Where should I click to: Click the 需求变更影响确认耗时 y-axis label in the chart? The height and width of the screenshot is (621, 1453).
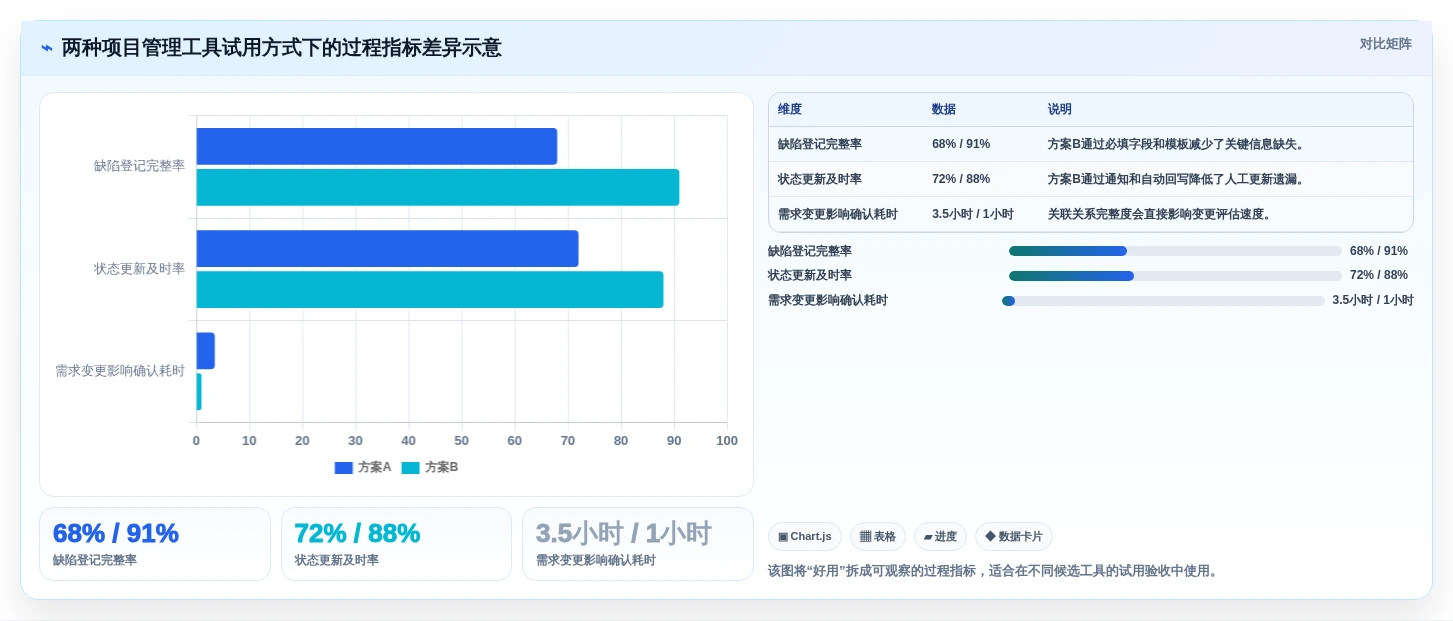tap(120, 371)
